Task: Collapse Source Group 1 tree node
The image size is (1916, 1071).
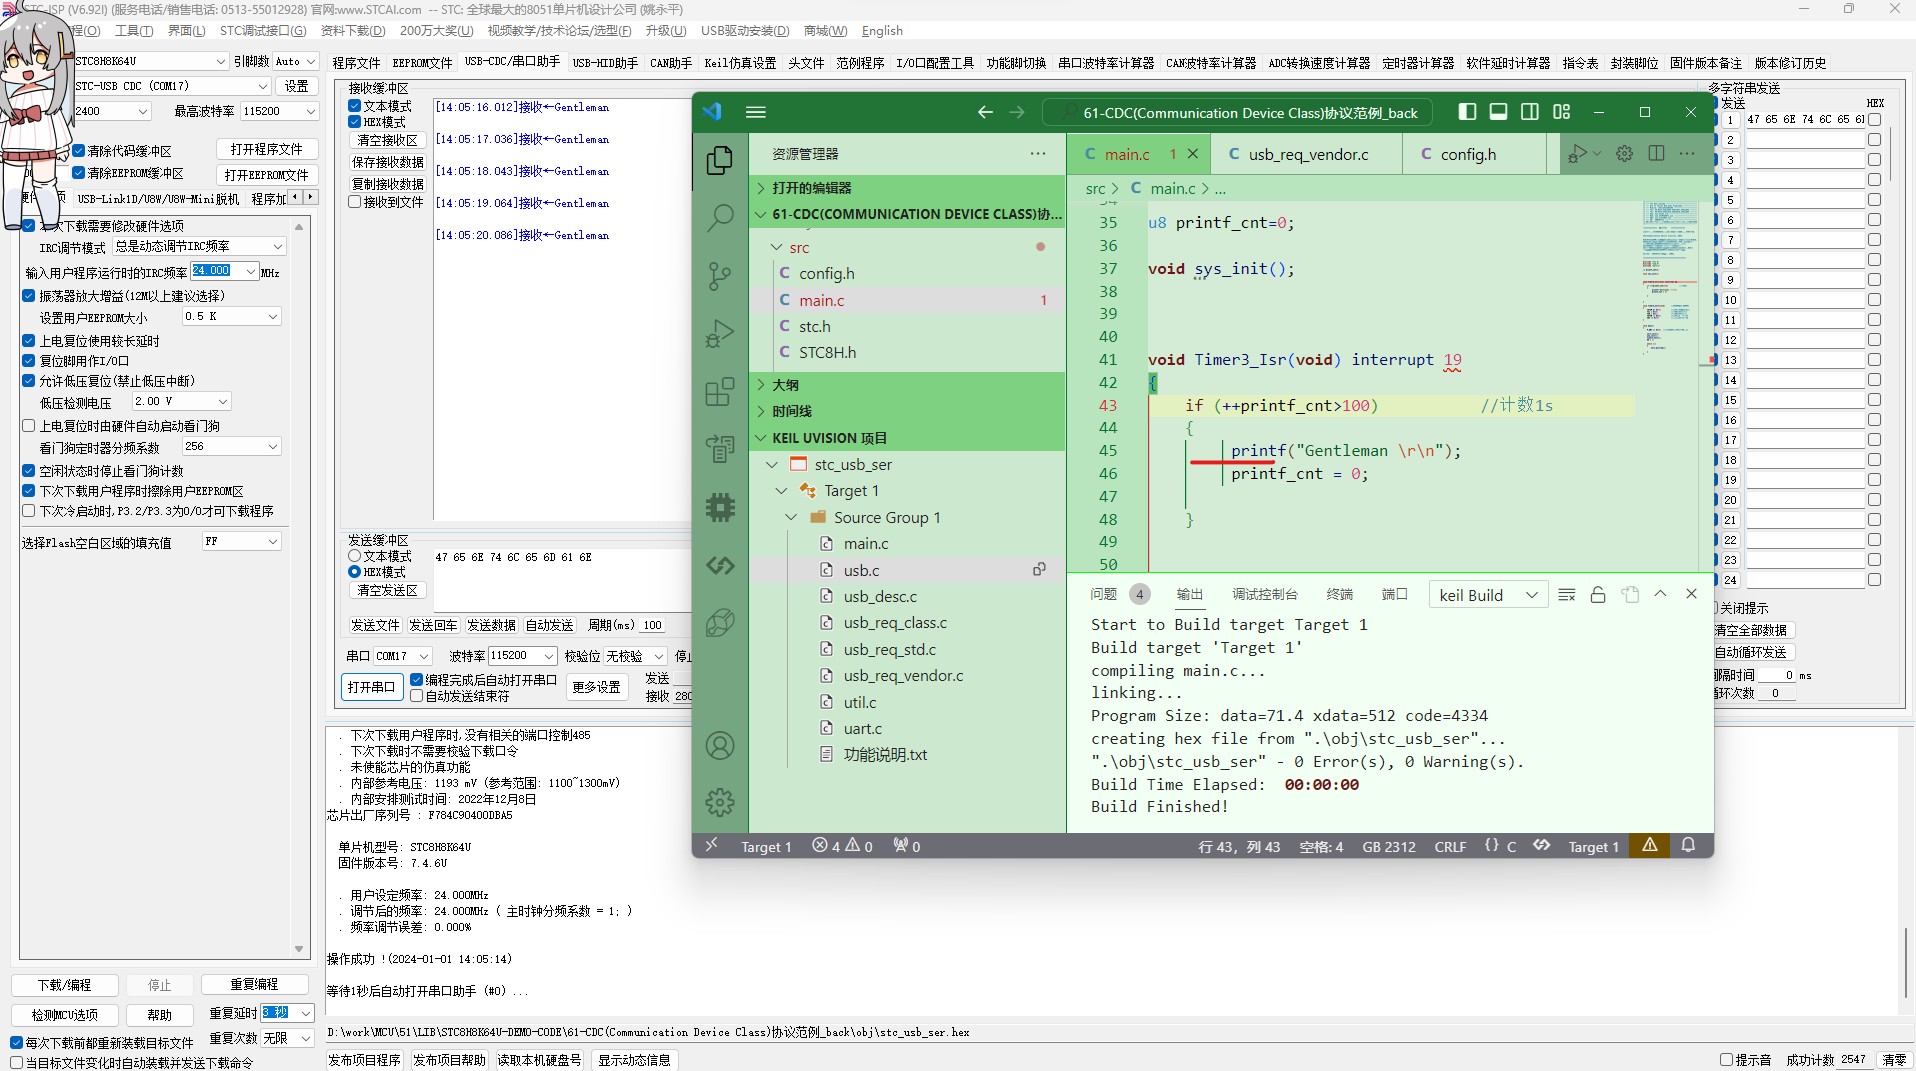Action: [x=791, y=517]
